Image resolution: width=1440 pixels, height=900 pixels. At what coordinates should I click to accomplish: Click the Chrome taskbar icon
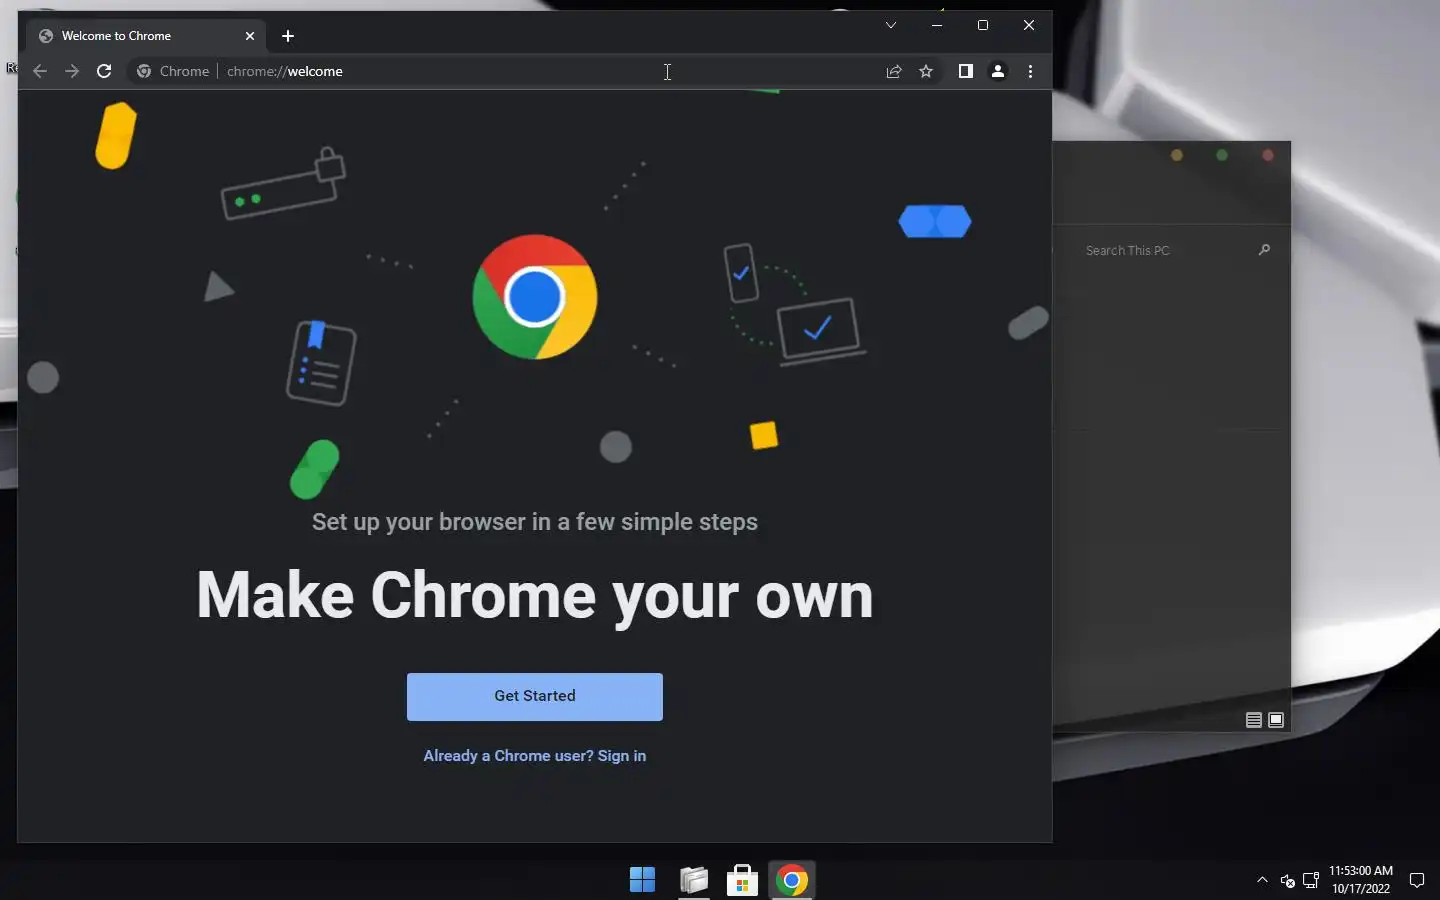click(792, 880)
